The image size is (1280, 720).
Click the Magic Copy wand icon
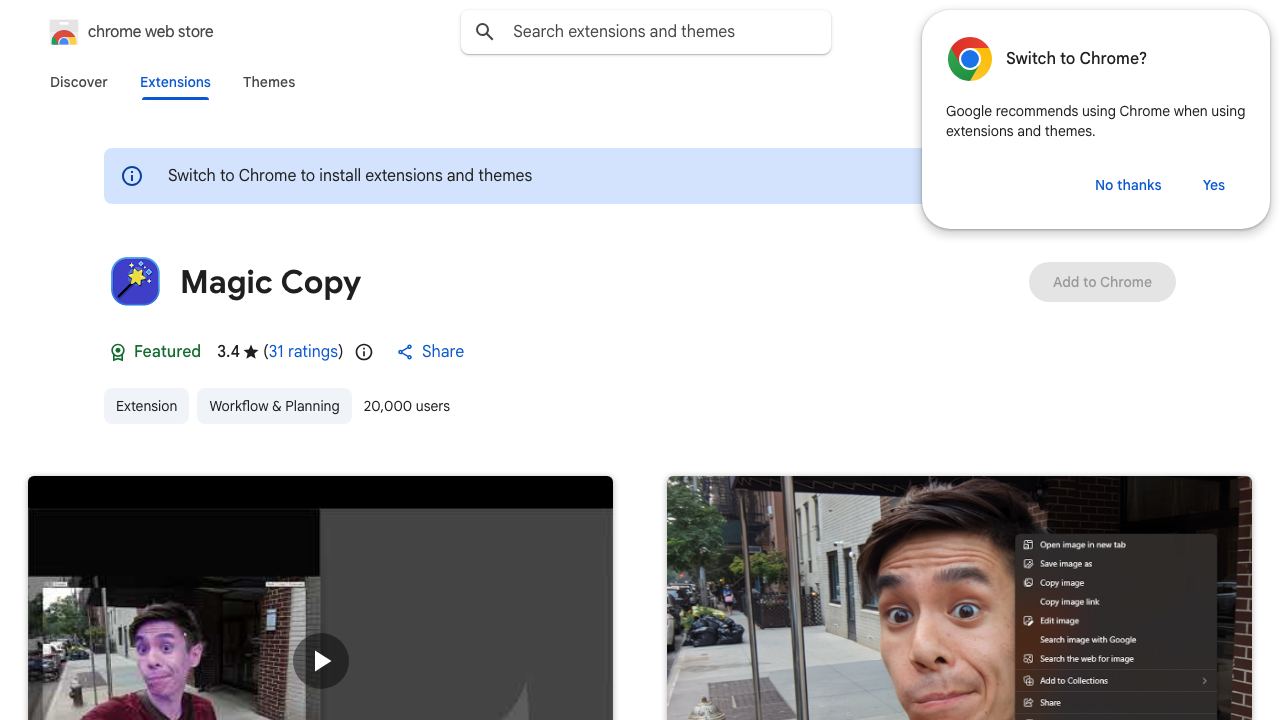(135, 281)
